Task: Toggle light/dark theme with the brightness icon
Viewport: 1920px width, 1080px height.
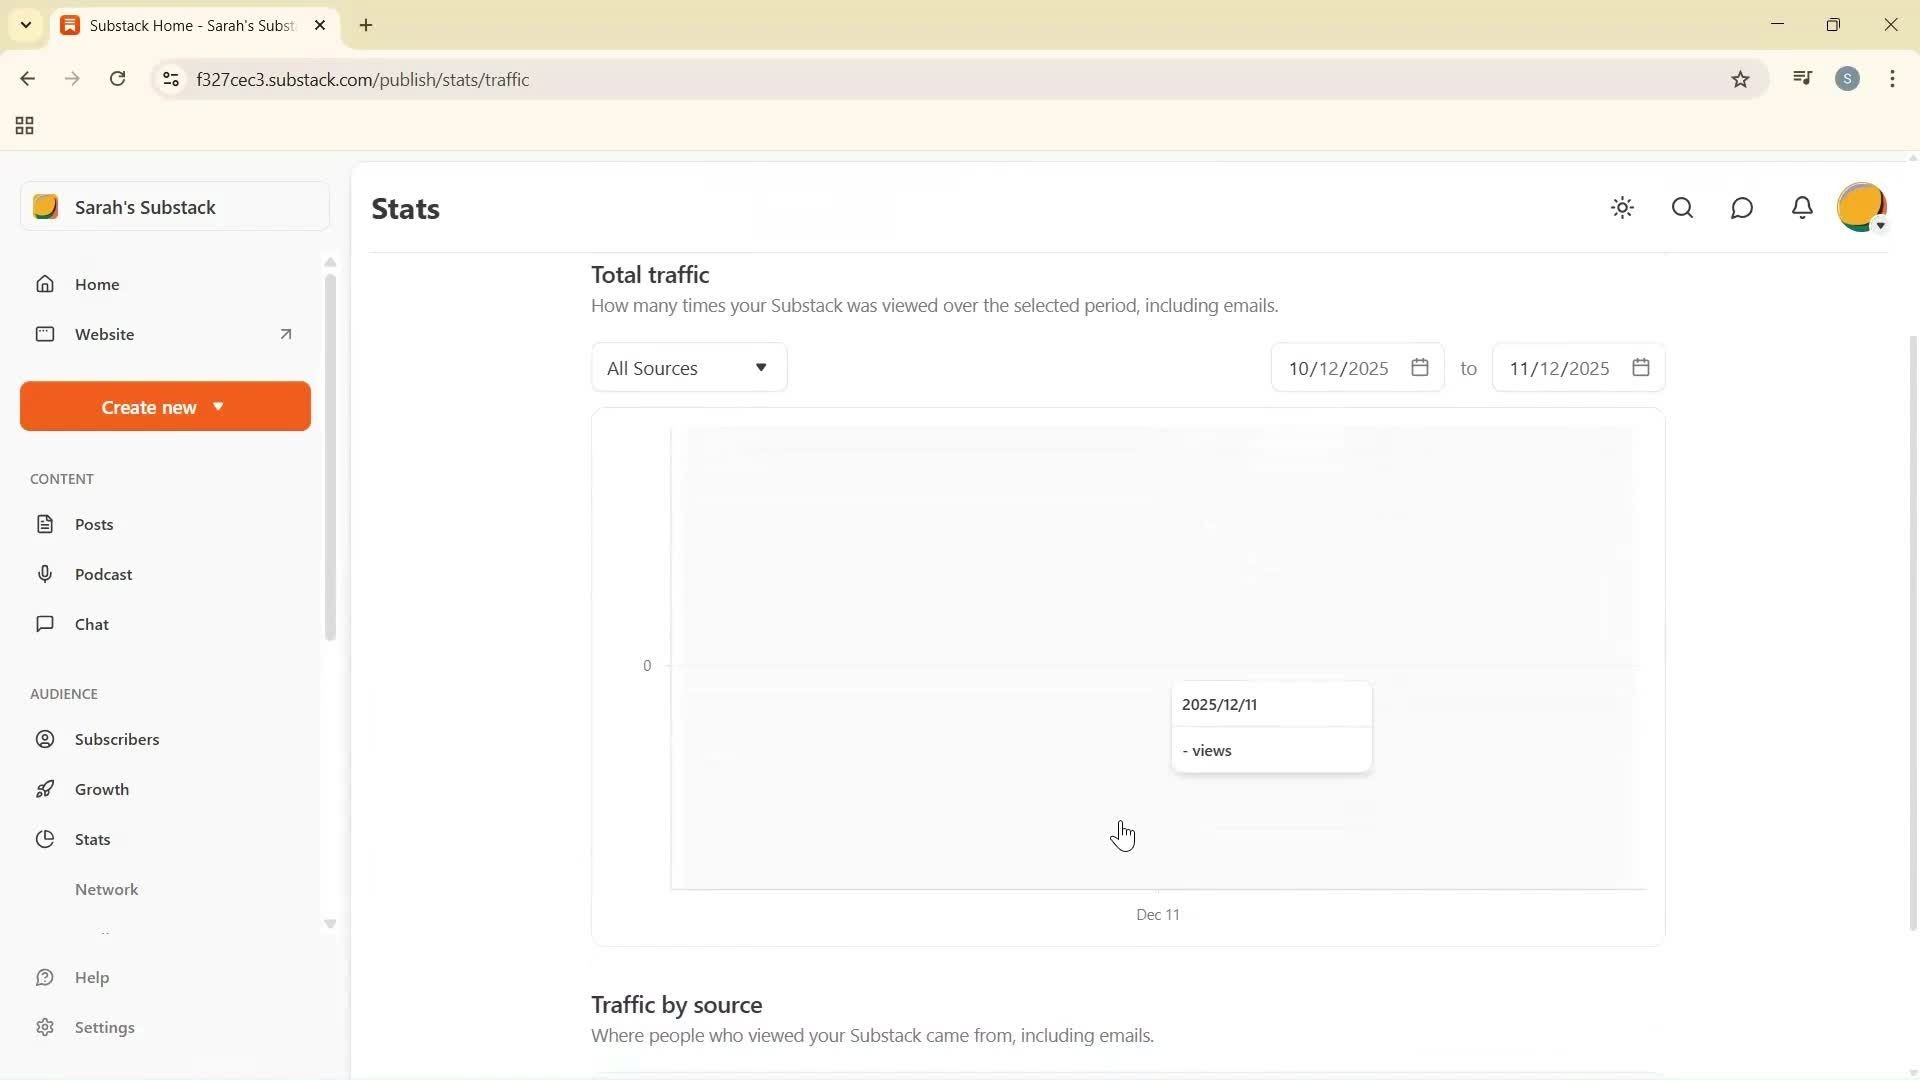Action: [1622, 208]
